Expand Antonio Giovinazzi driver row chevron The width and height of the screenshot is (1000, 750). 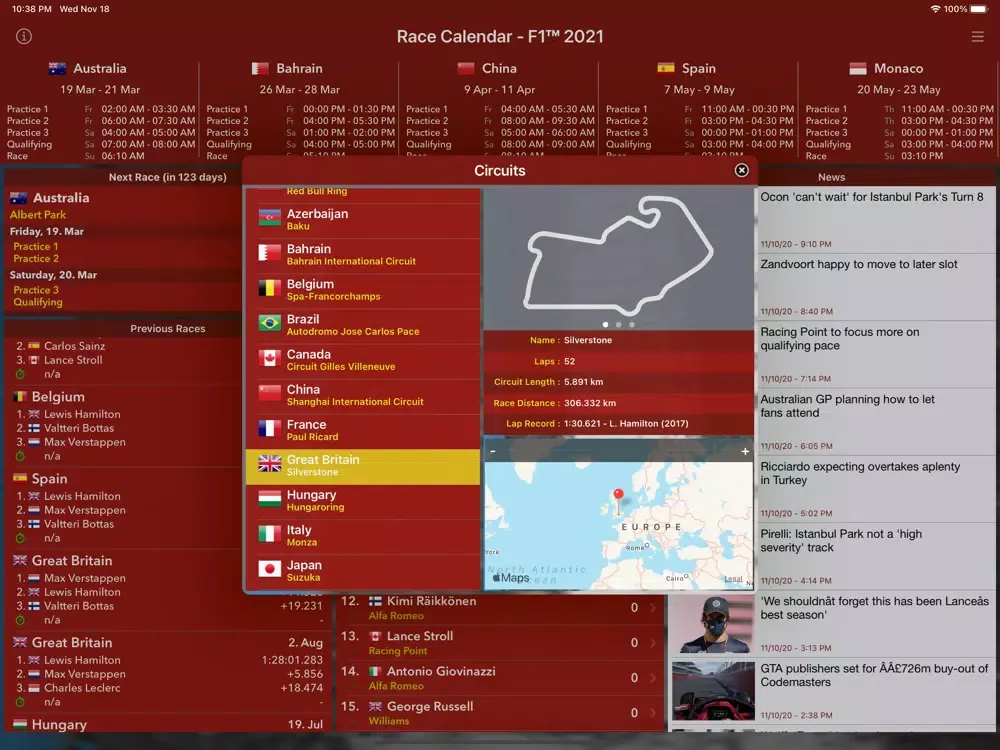click(x=652, y=678)
